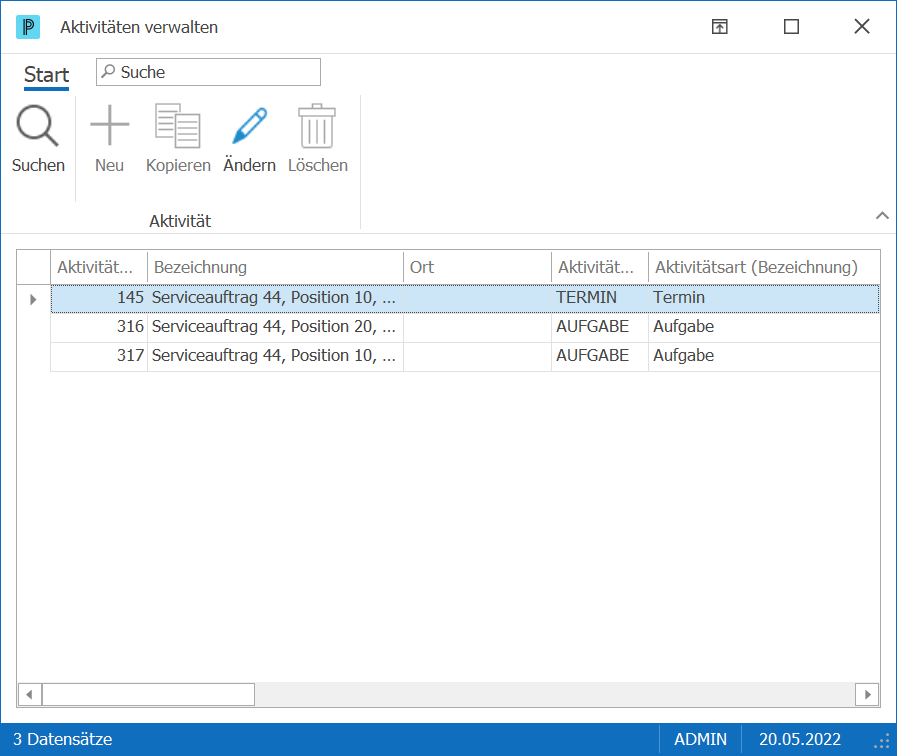Image resolution: width=897 pixels, height=756 pixels.
Task: Sort by Aktivitätsart (Bezeichnung) column header
Action: (764, 267)
